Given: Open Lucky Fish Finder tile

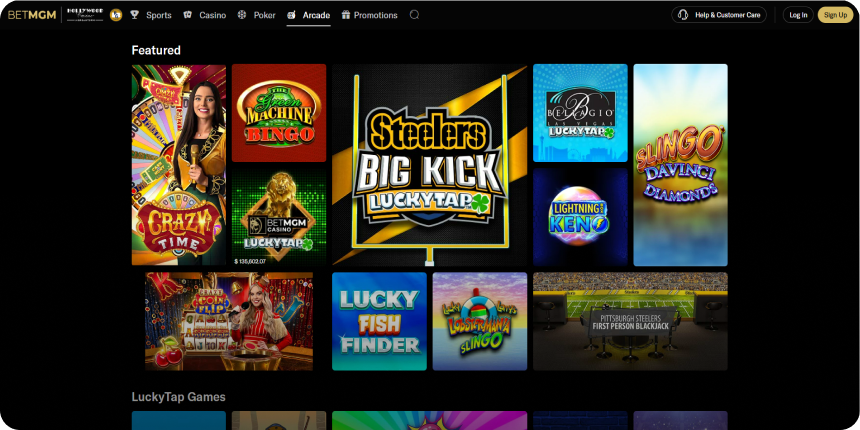Looking at the screenshot, I should (x=379, y=321).
